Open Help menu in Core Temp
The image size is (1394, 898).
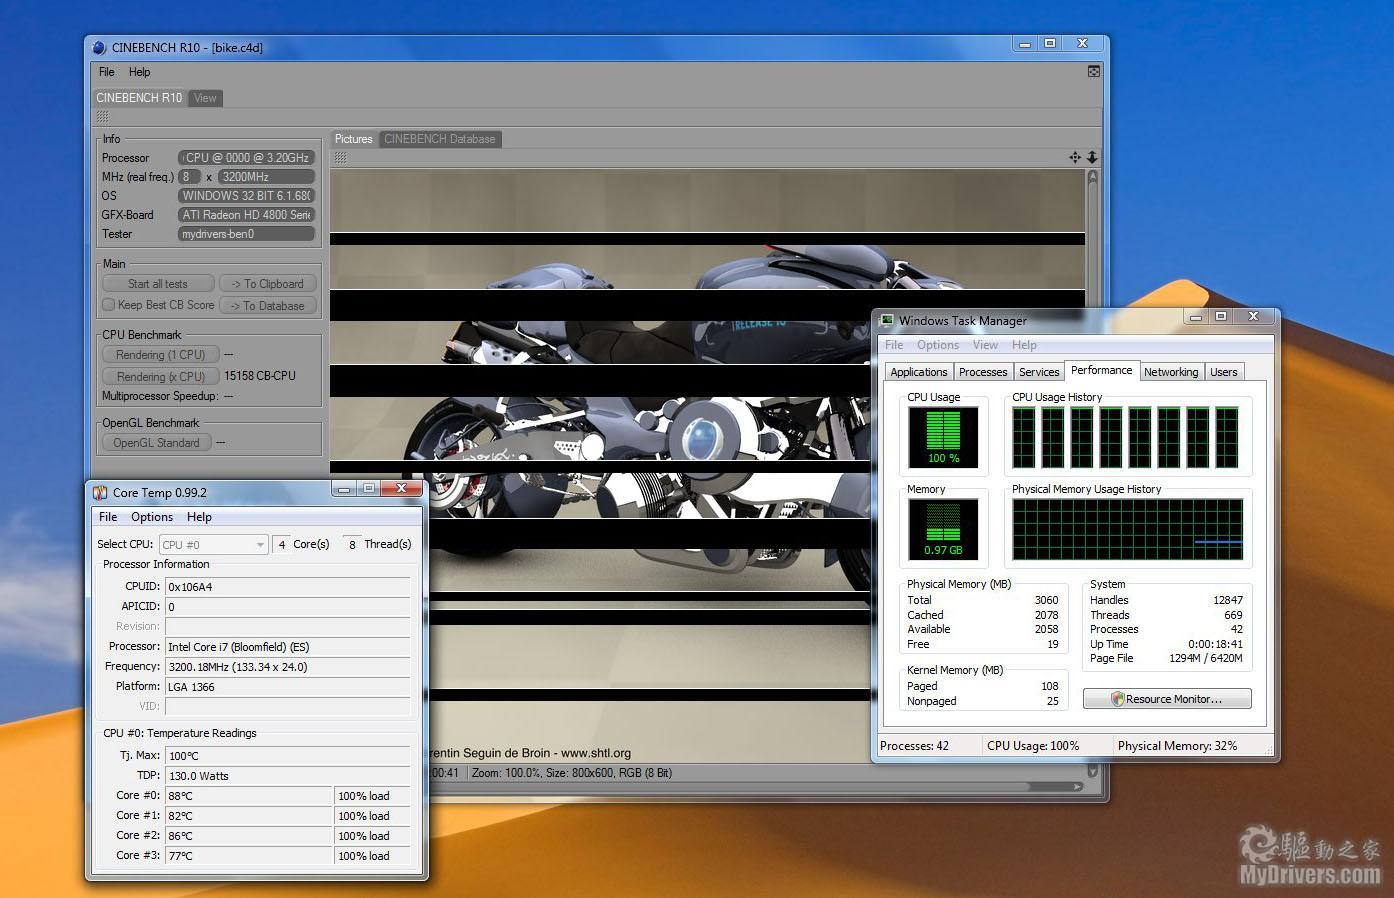click(199, 517)
